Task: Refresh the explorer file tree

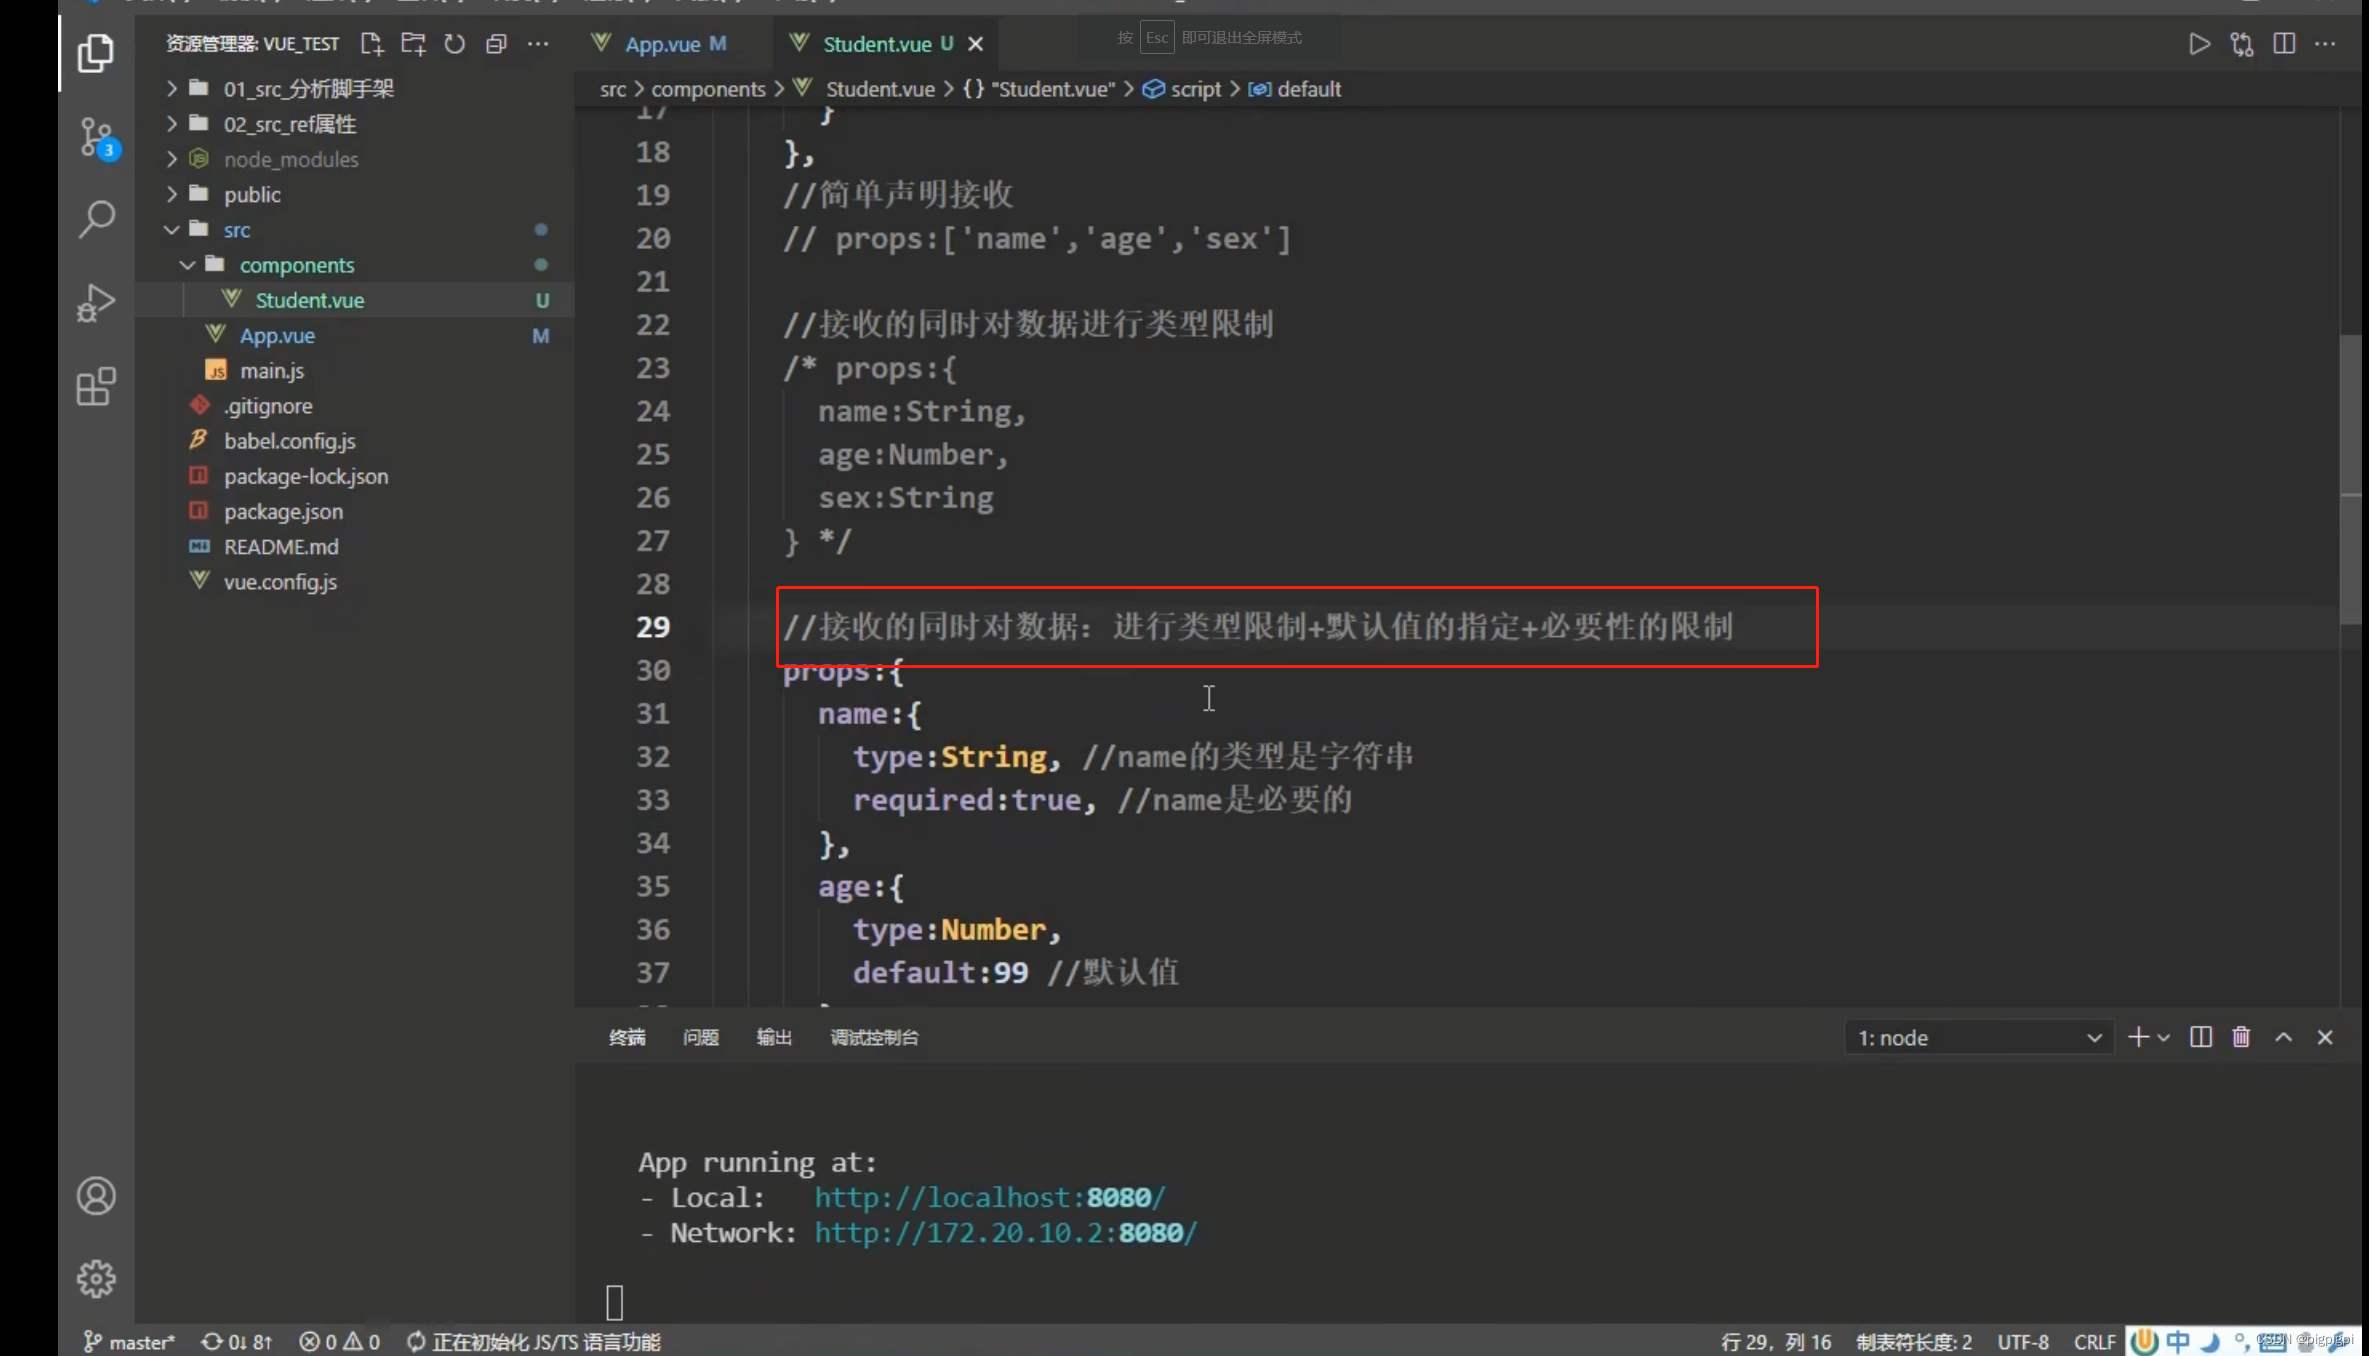Action: tap(455, 44)
